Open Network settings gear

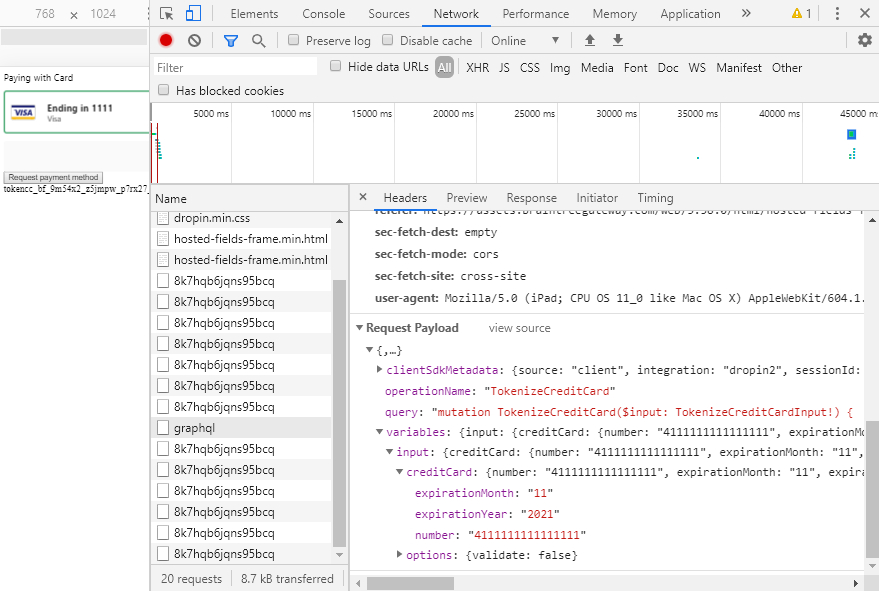(865, 41)
